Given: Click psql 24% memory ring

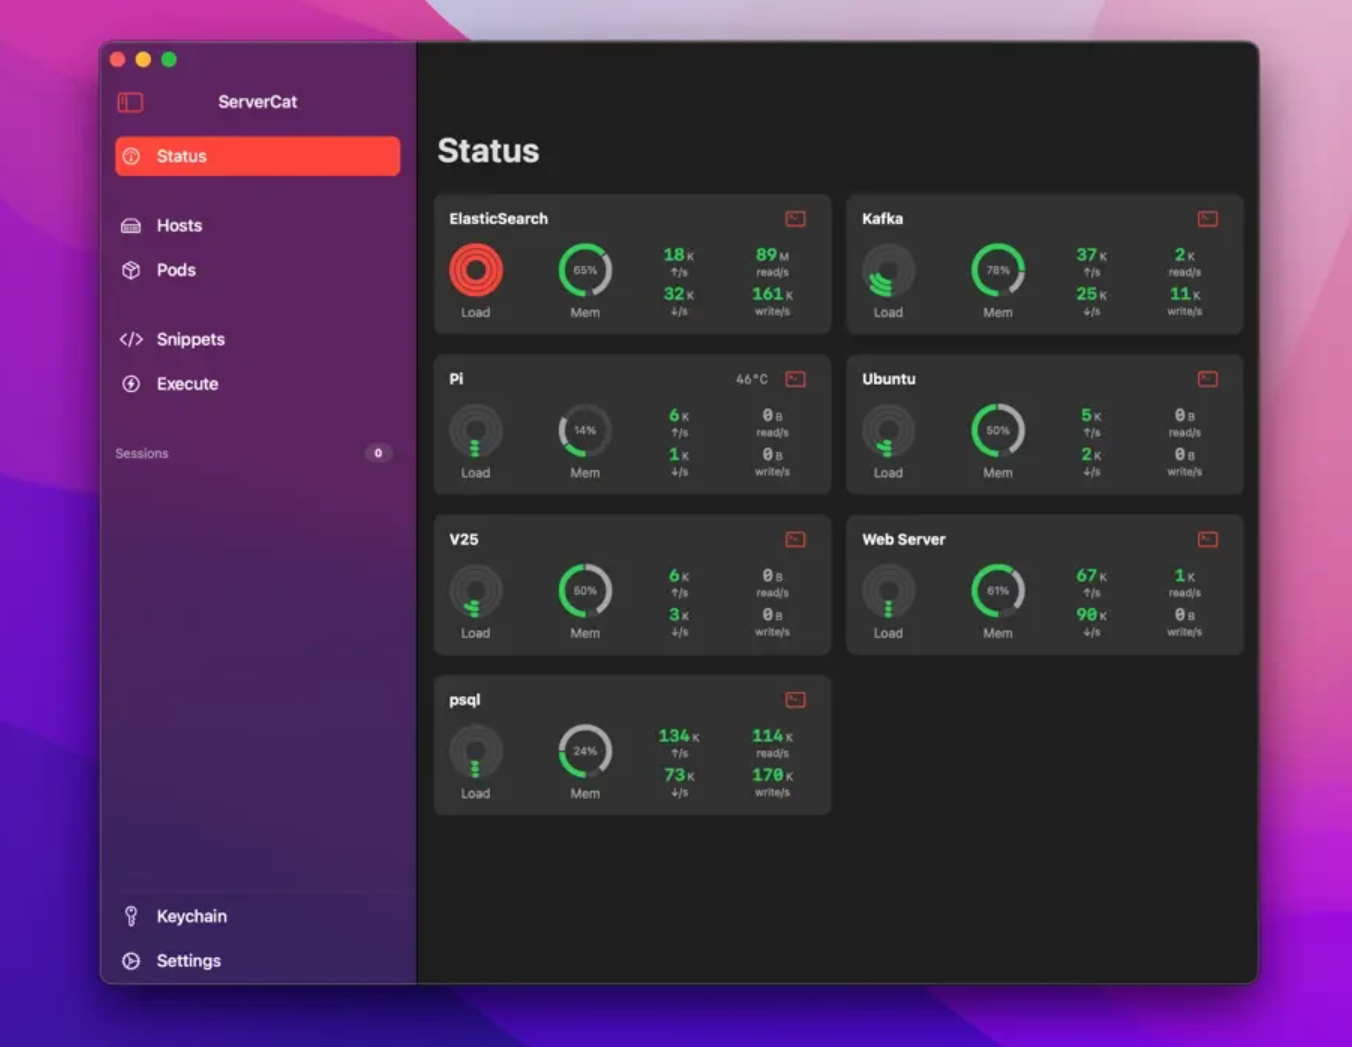Looking at the screenshot, I should point(585,751).
